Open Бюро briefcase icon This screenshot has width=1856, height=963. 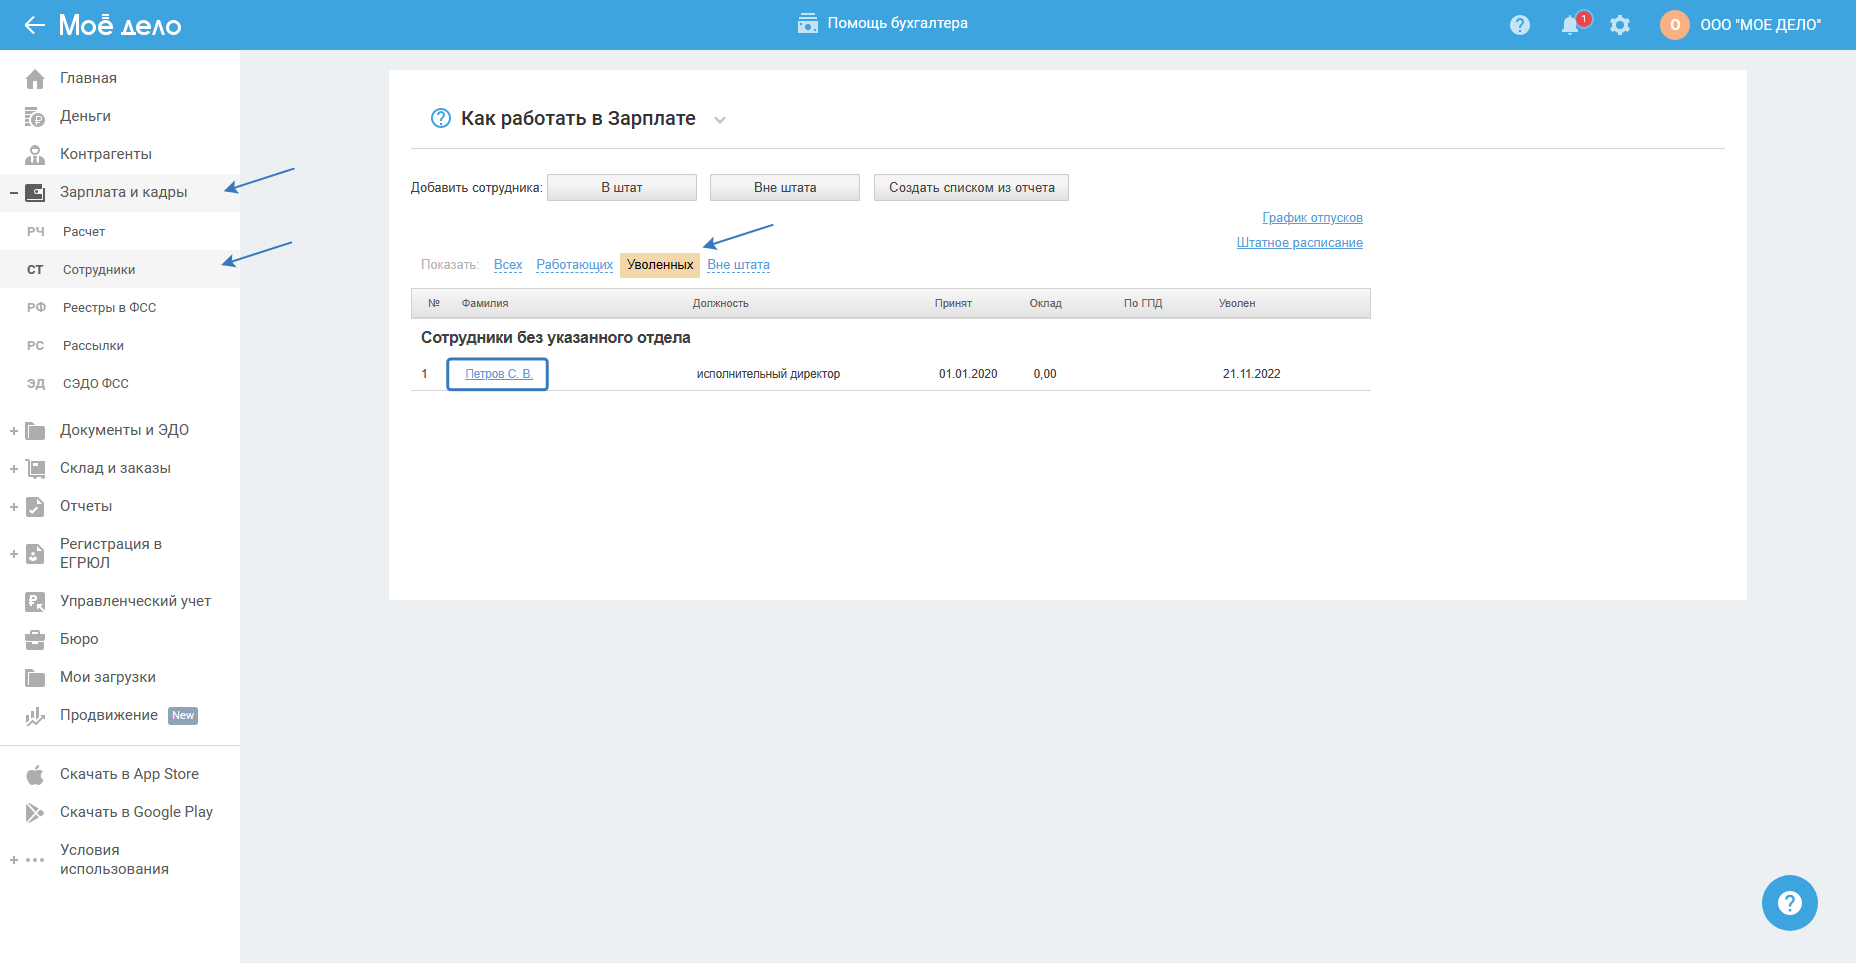(x=35, y=639)
